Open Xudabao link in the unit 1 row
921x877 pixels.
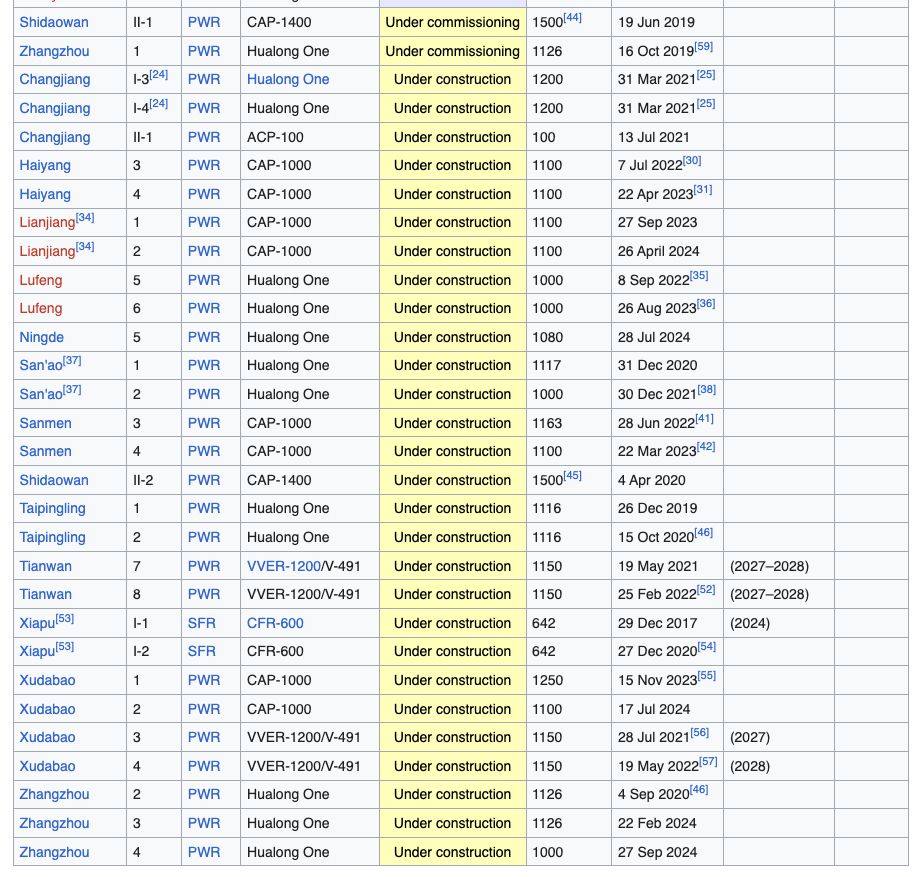tap(47, 680)
